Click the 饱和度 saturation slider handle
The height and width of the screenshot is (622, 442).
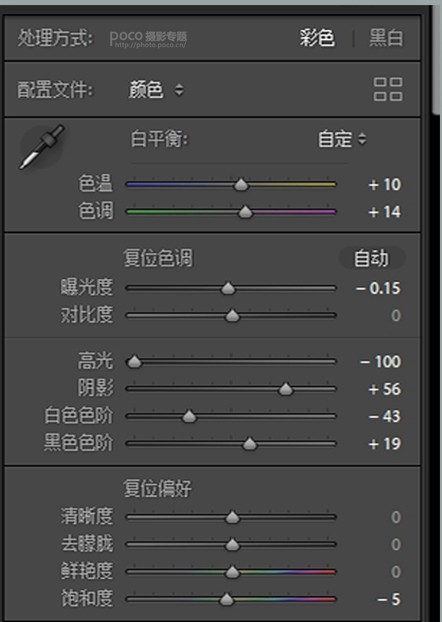coord(227,599)
